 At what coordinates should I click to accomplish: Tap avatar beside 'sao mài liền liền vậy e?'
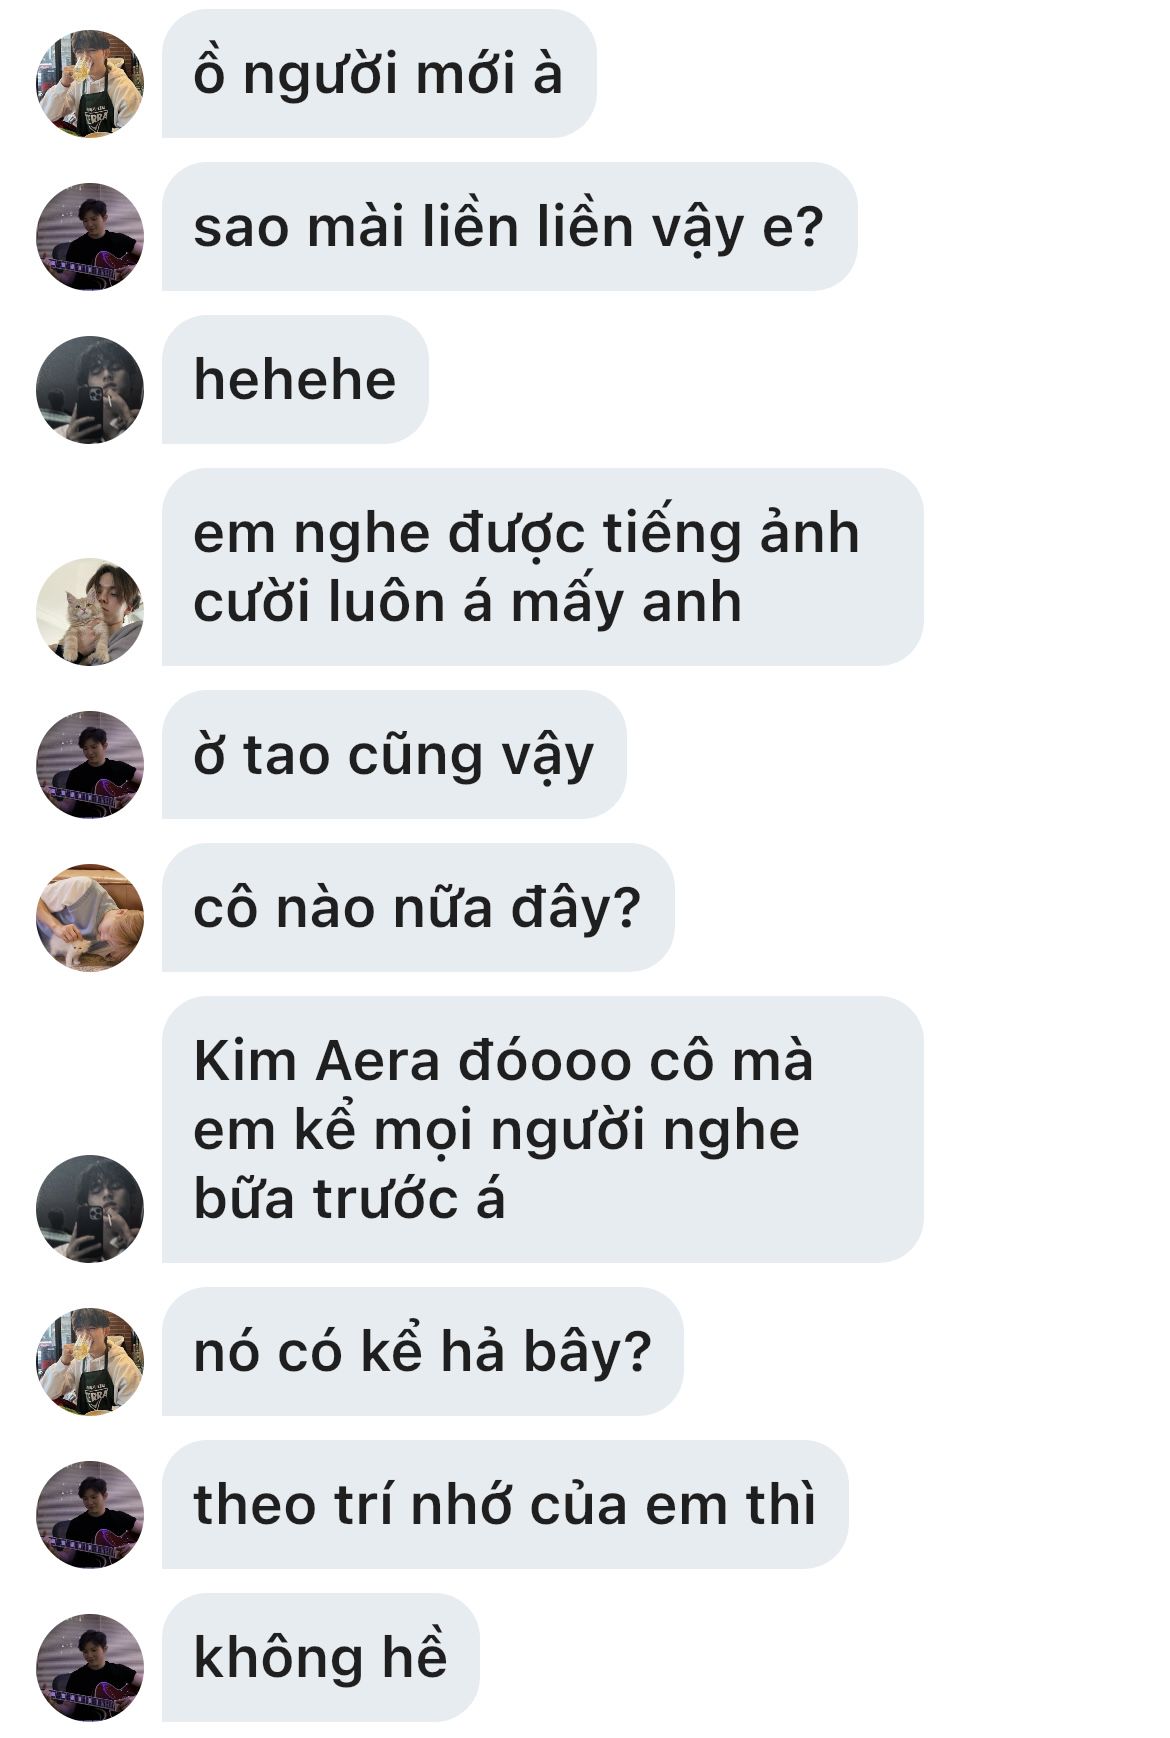tap(90, 236)
